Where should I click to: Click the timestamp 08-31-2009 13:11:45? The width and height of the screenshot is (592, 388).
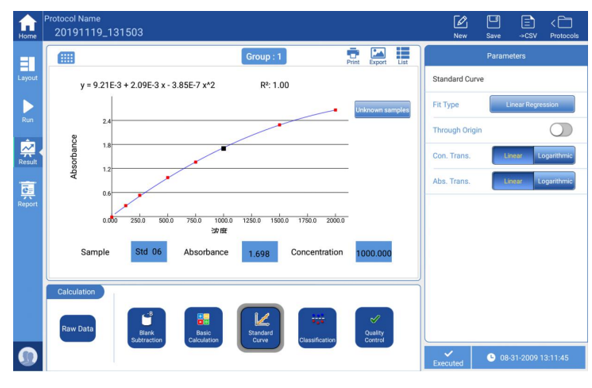[529, 357]
